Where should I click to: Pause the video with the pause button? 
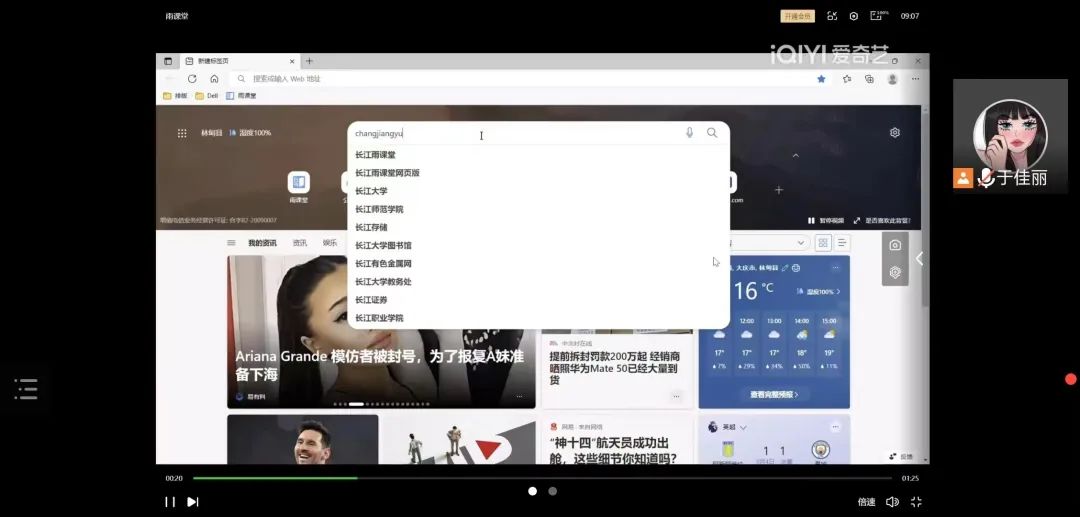(170, 502)
